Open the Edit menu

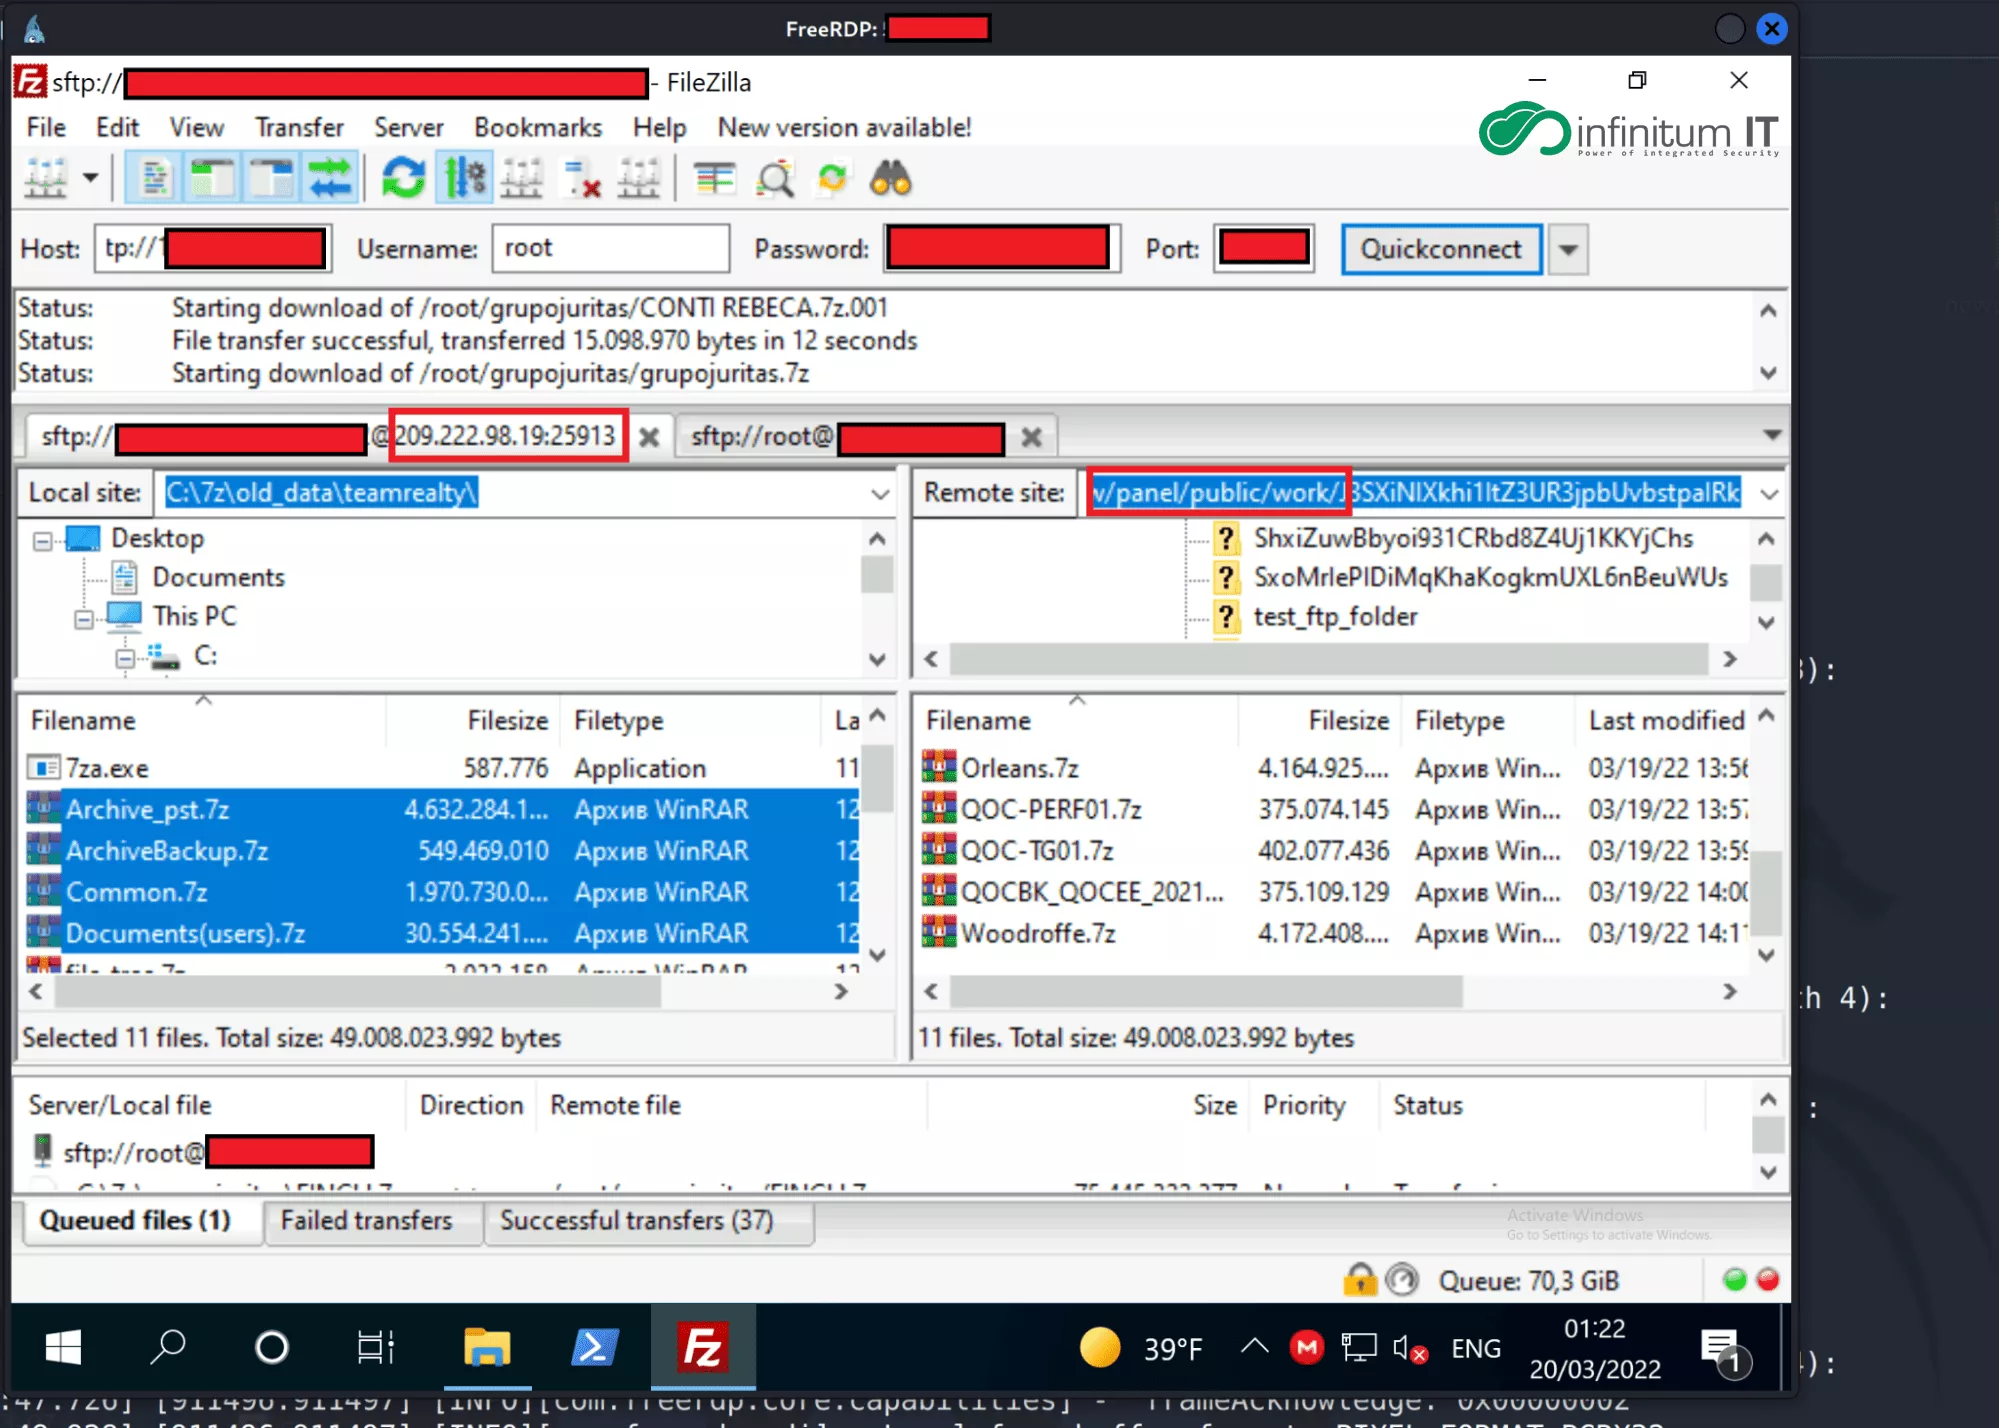pos(117,128)
